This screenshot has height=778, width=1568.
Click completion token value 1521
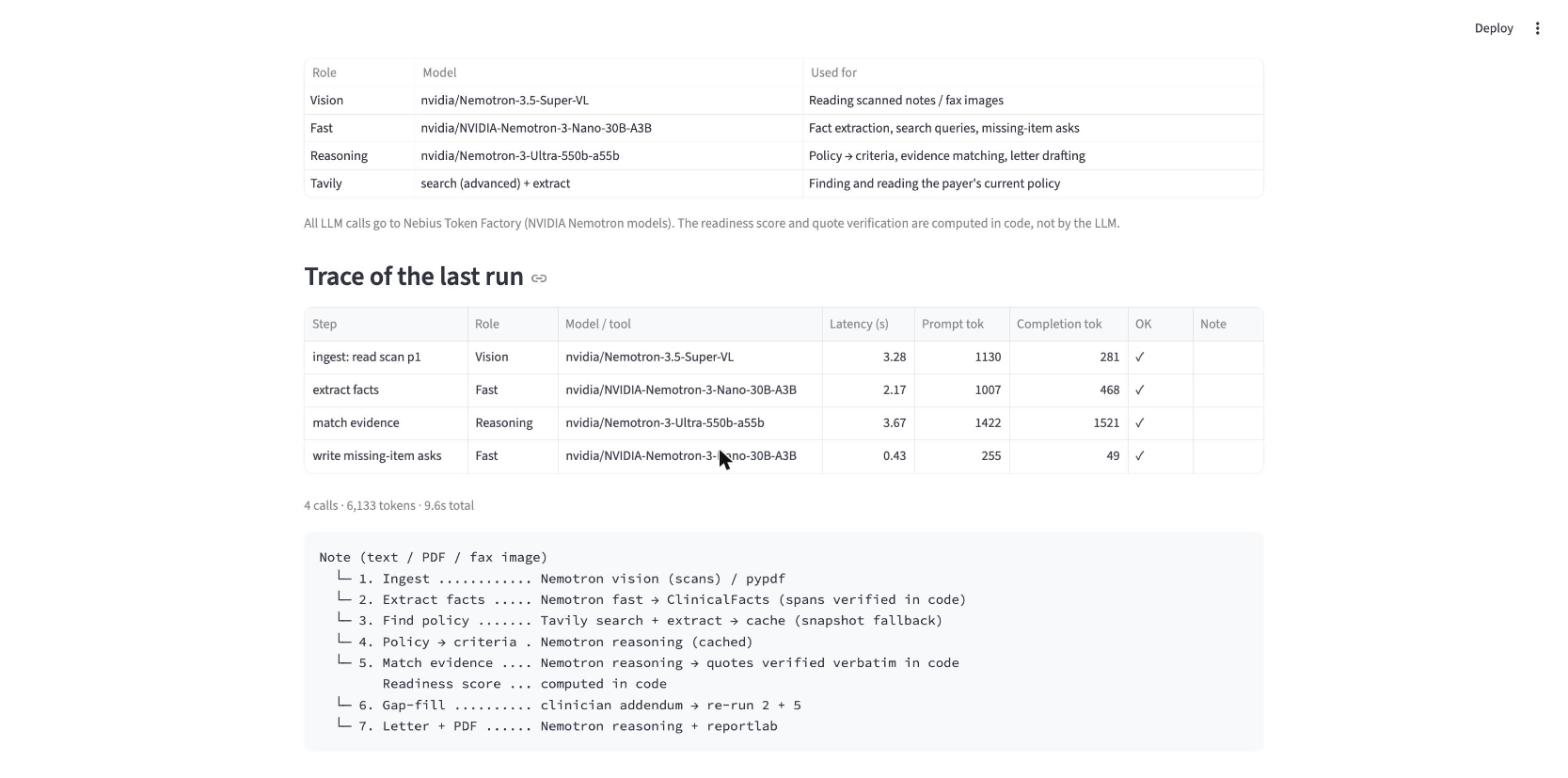point(1069,423)
